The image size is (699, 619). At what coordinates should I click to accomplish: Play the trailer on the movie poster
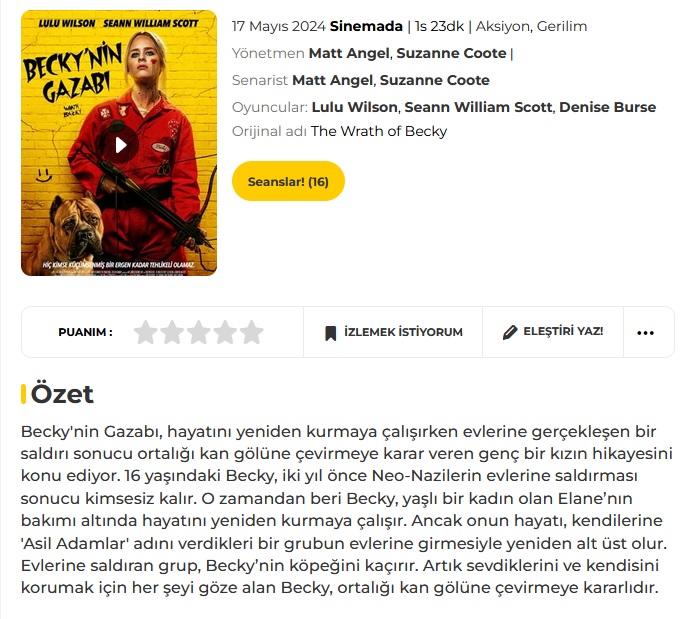pos(121,145)
